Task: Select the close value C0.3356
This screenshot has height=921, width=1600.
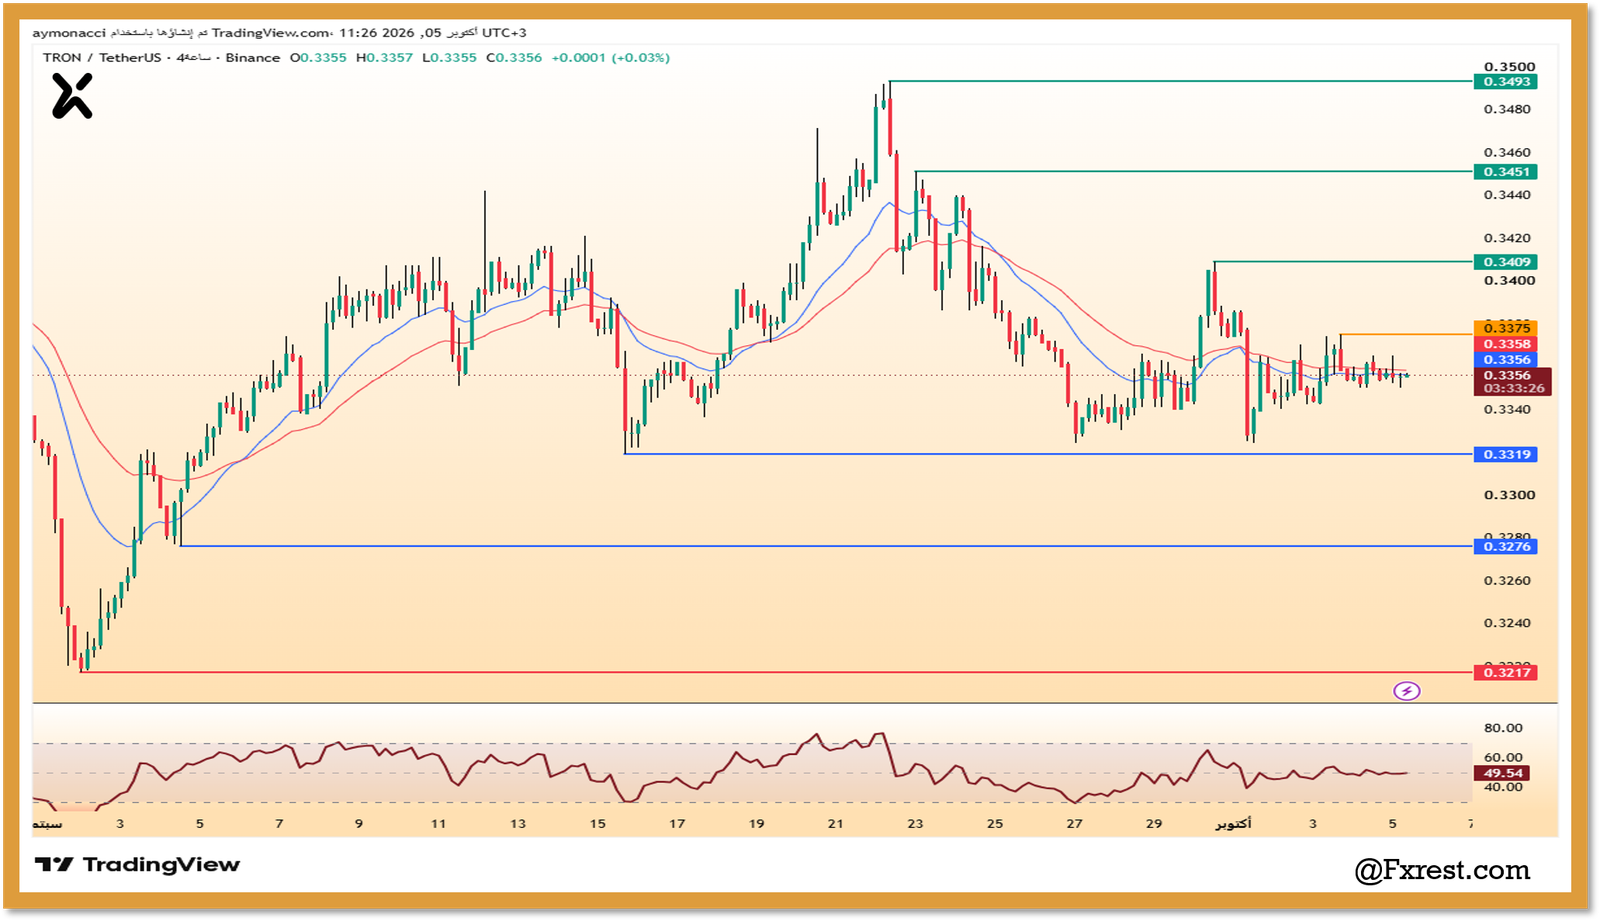Action: pyautogui.click(x=514, y=58)
